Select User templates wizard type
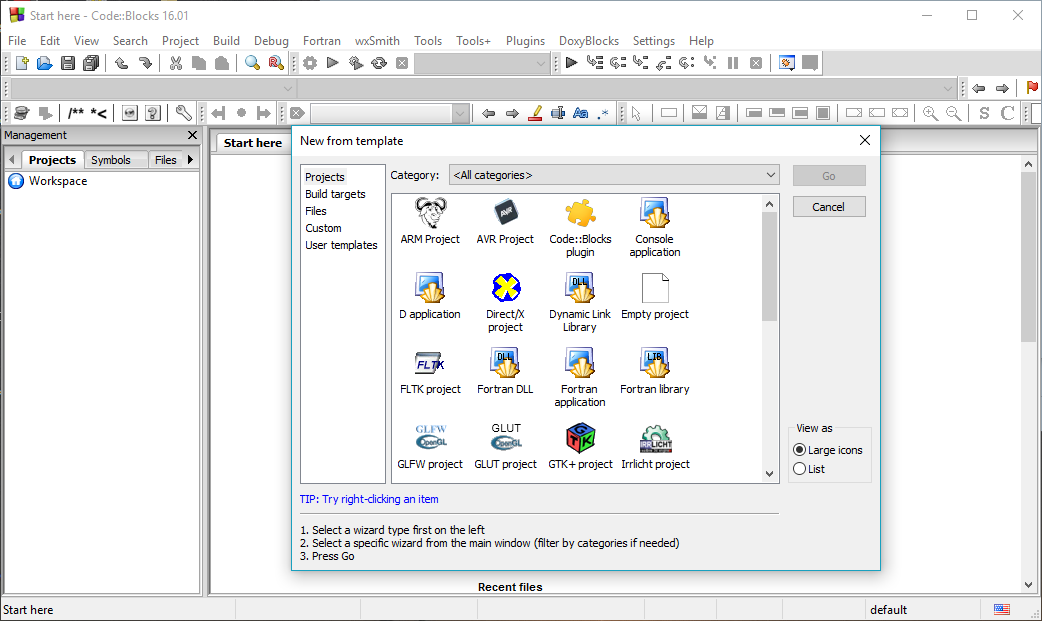The image size is (1042, 621). click(x=341, y=245)
